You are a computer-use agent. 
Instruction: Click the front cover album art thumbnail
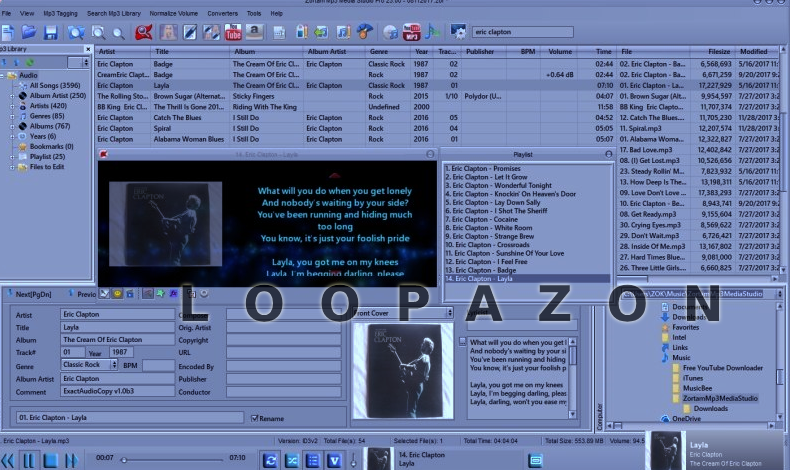[403, 371]
